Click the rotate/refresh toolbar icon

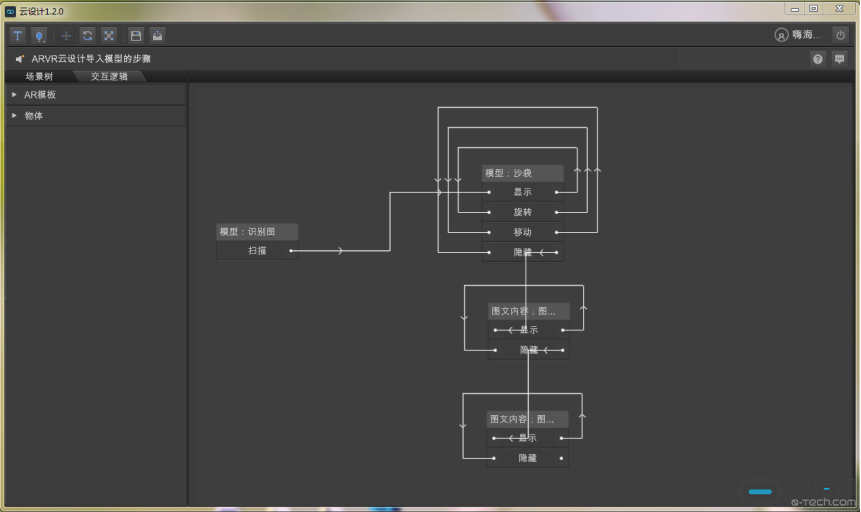[87, 35]
